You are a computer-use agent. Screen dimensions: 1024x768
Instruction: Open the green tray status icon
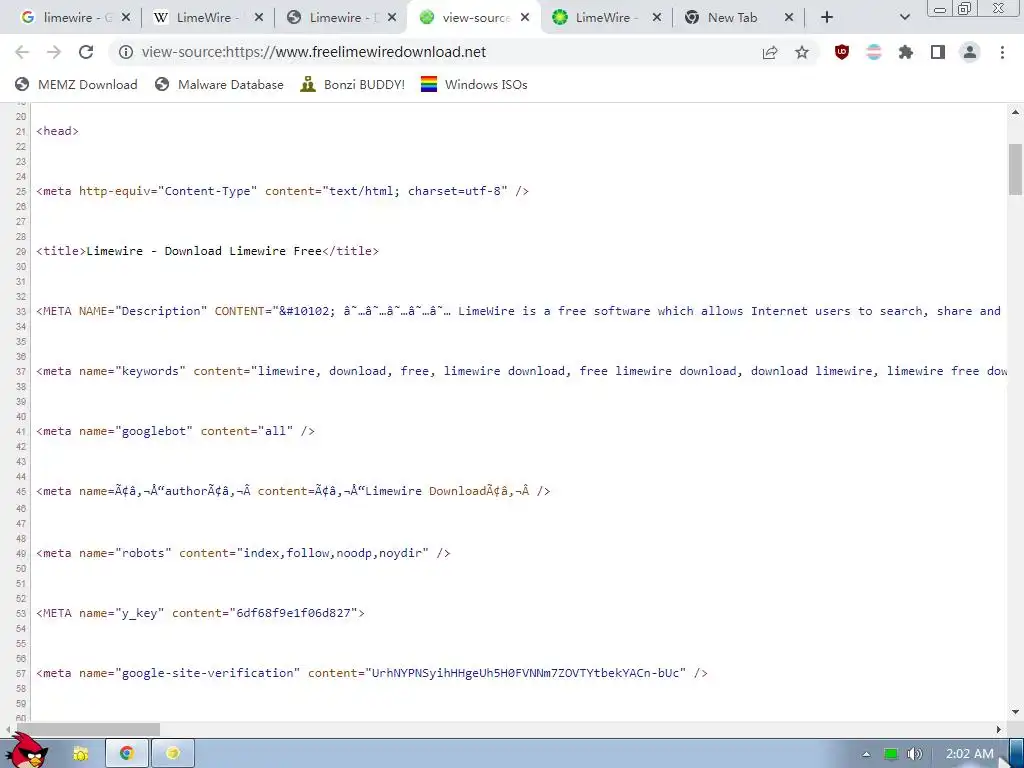891,754
